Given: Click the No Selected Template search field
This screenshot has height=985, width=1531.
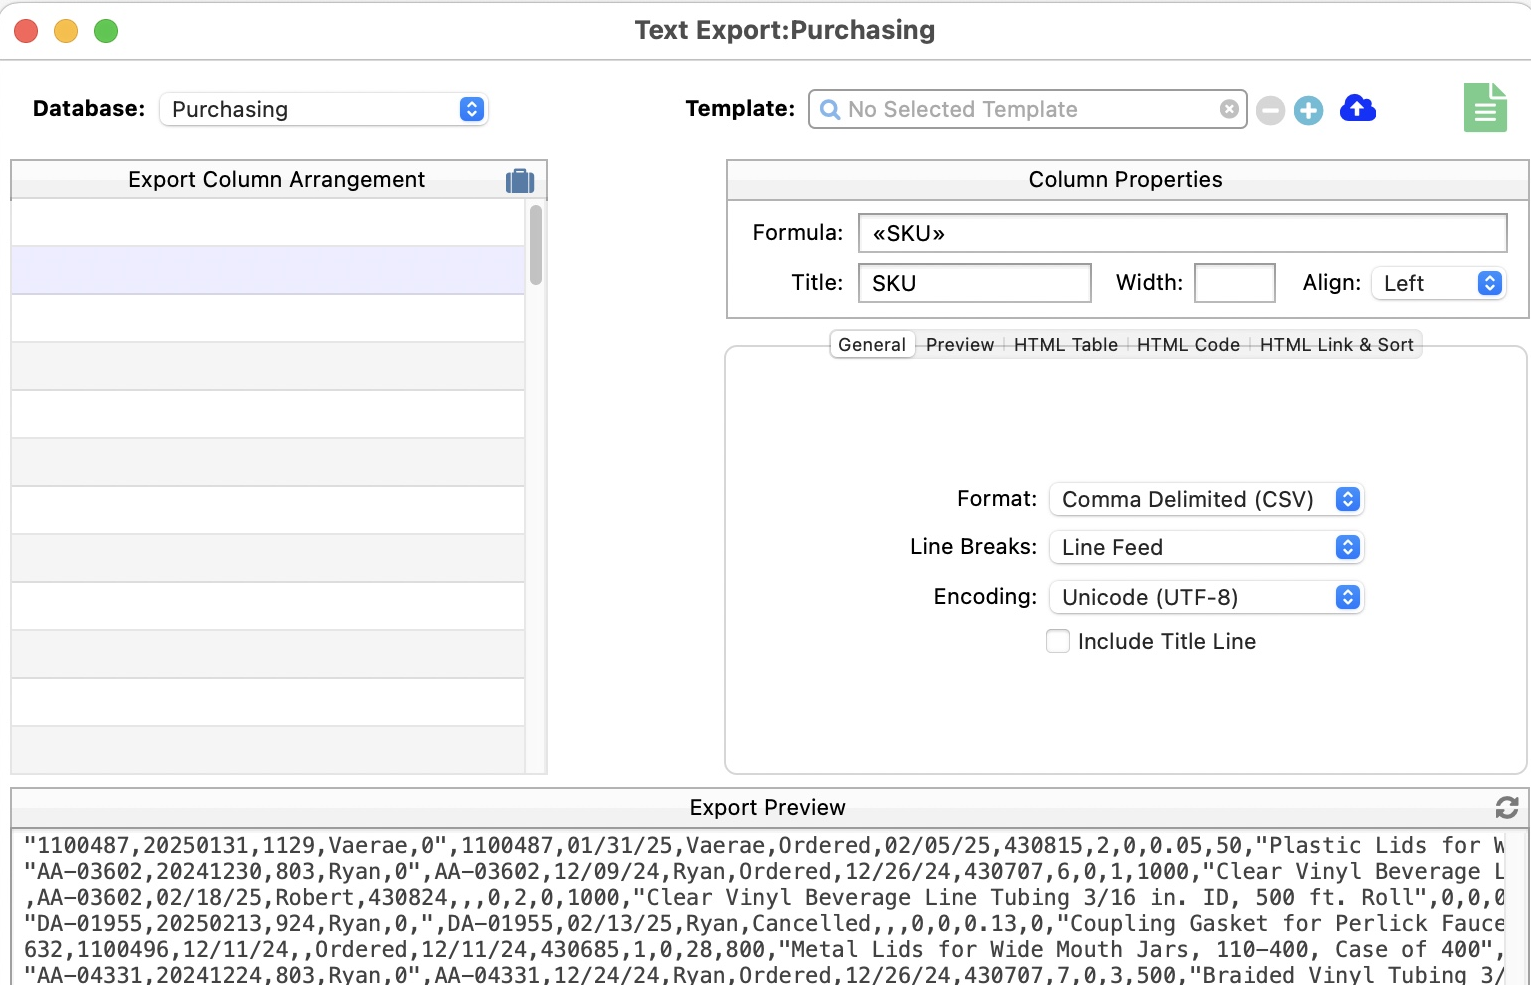Looking at the screenshot, I should (x=1027, y=109).
